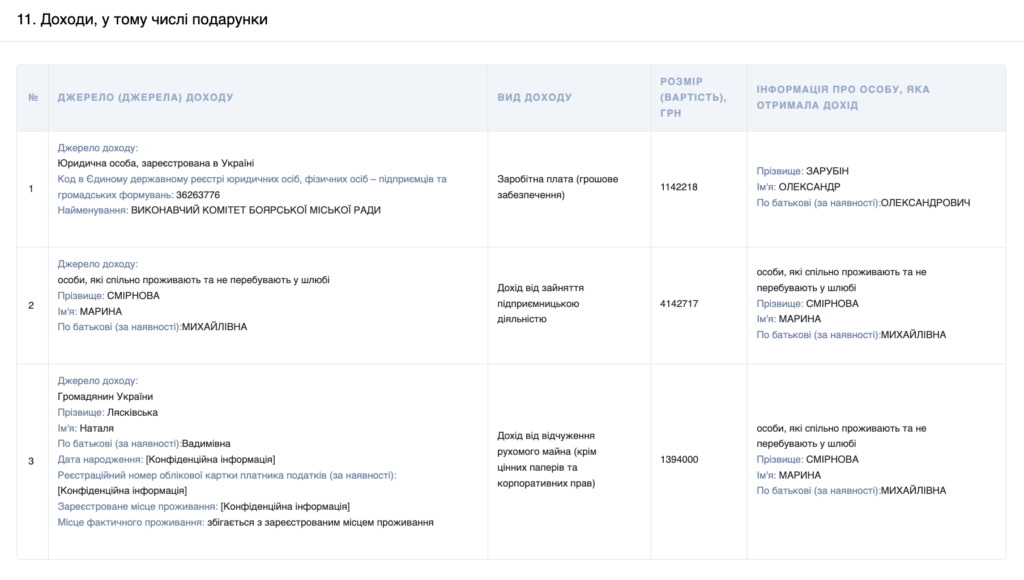The image size is (1024, 580).
Task: Click the registry code 36263776
Action: pos(197,195)
